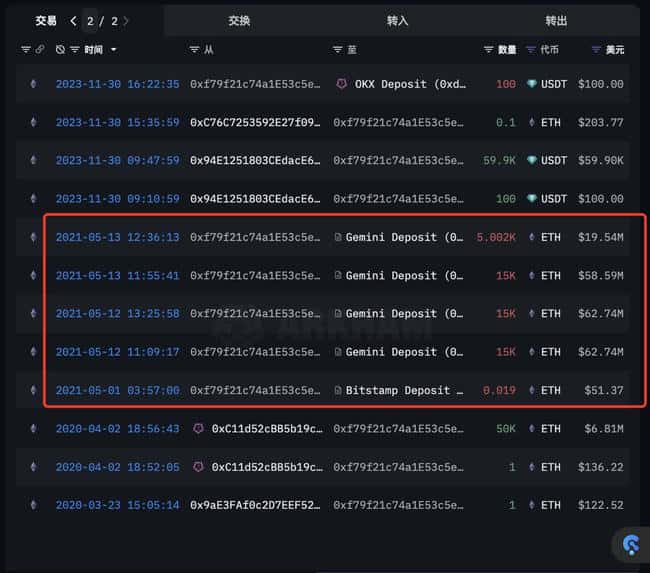650x573 pixels.
Task: Open timestamp 2023-11-30 09:47:59
Action: 118,160
